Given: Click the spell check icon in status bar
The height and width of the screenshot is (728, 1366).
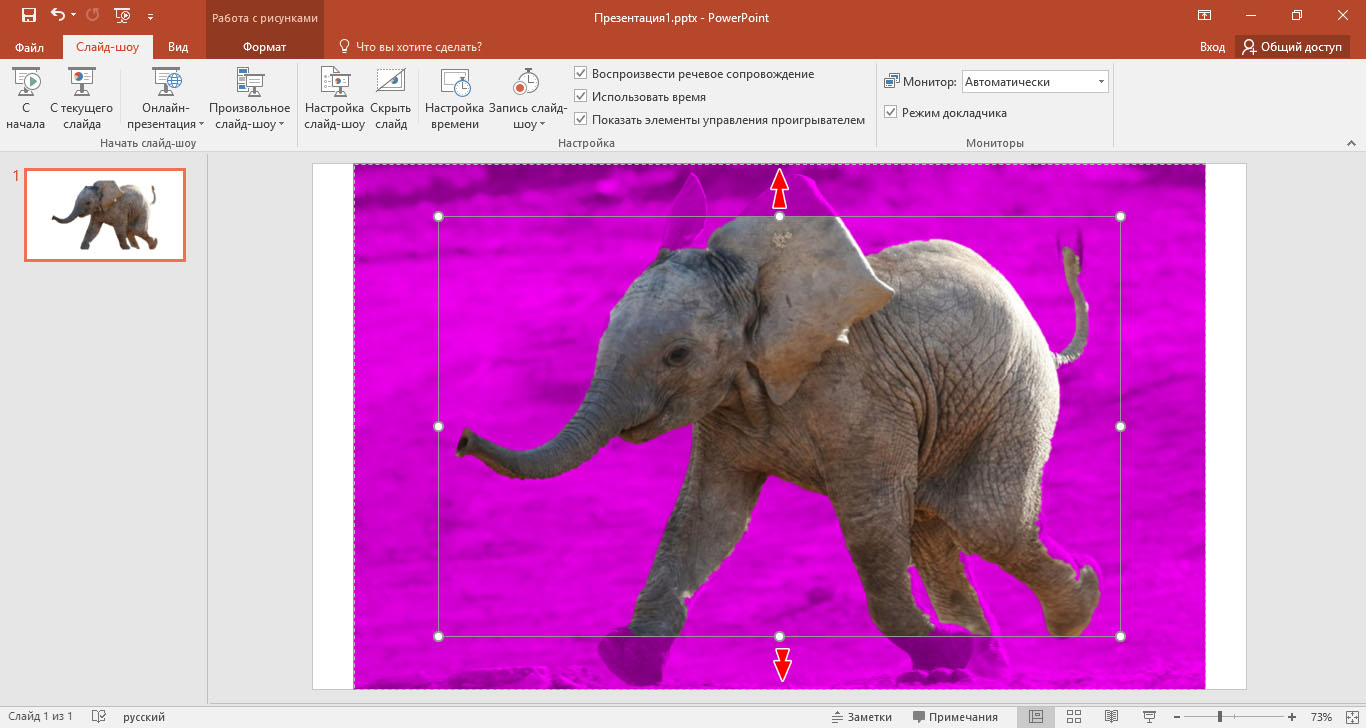Looking at the screenshot, I should coord(99,717).
